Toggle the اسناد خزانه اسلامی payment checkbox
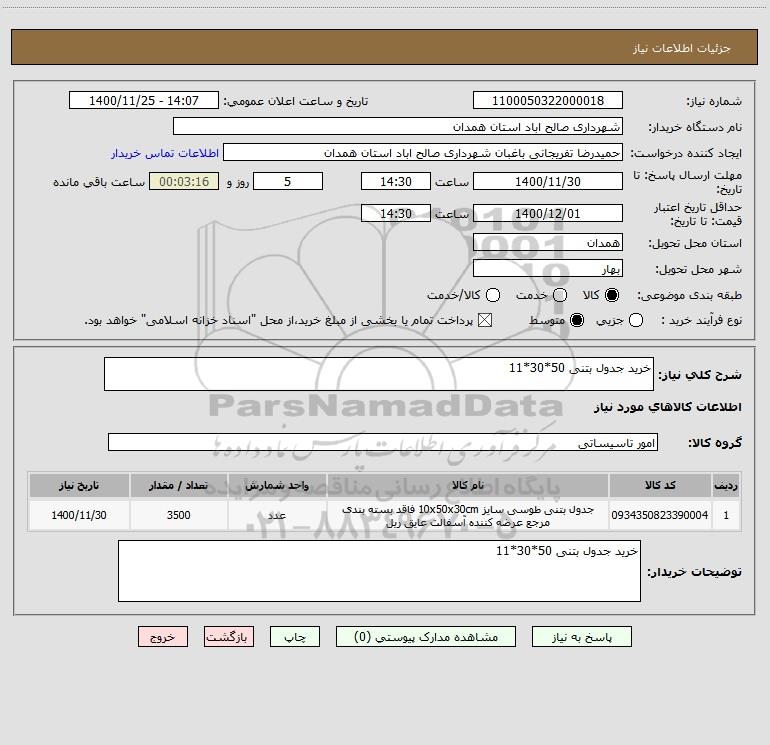 click(485, 321)
